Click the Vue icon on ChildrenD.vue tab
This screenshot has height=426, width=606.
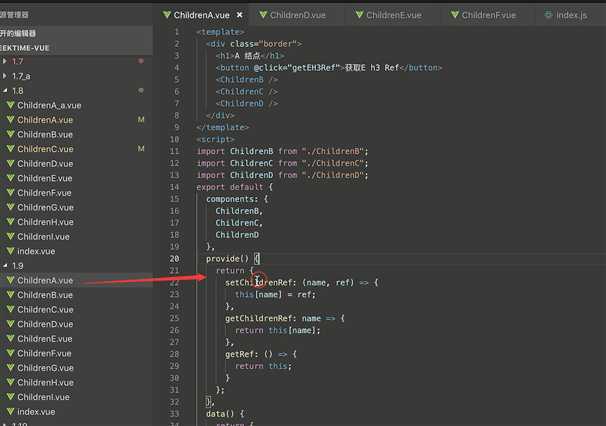coord(263,15)
